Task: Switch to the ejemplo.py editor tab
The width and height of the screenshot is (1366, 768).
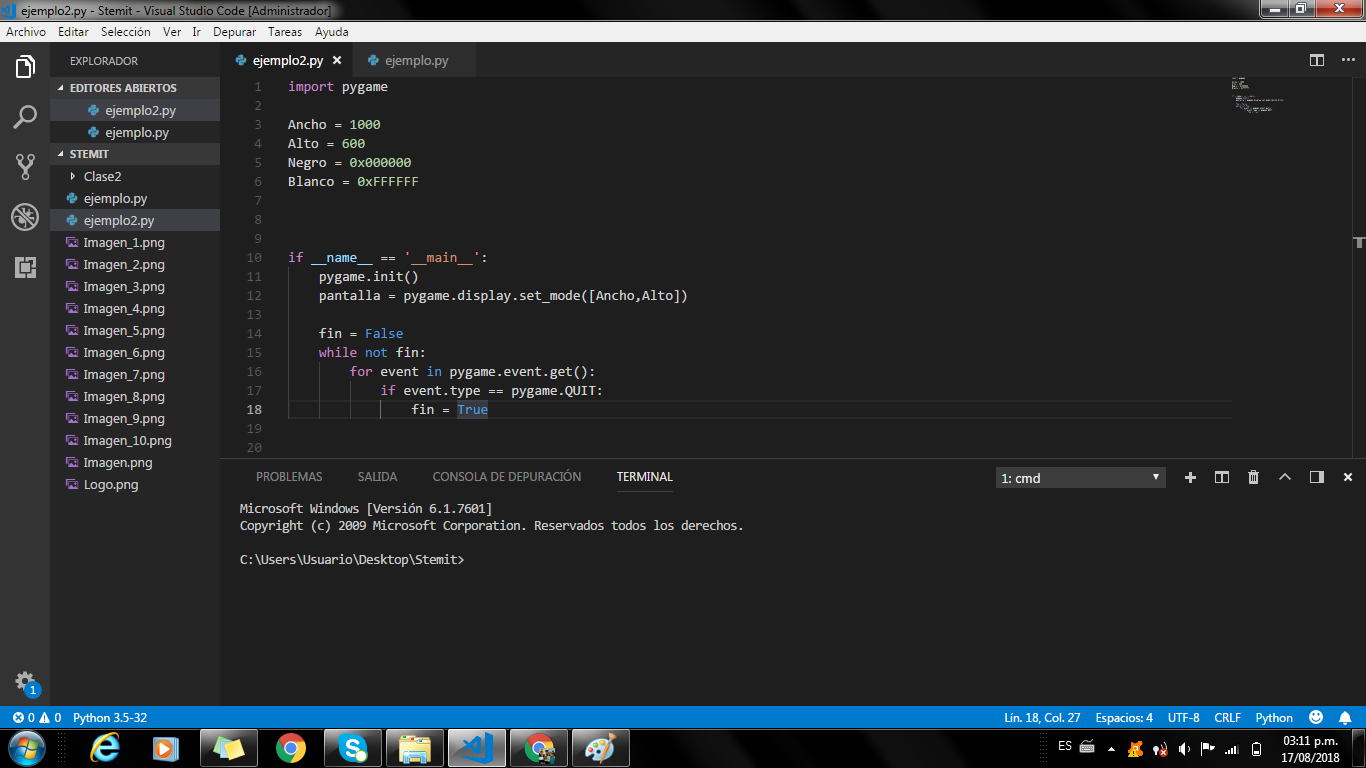Action: pyautogui.click(x=416, y=60)
